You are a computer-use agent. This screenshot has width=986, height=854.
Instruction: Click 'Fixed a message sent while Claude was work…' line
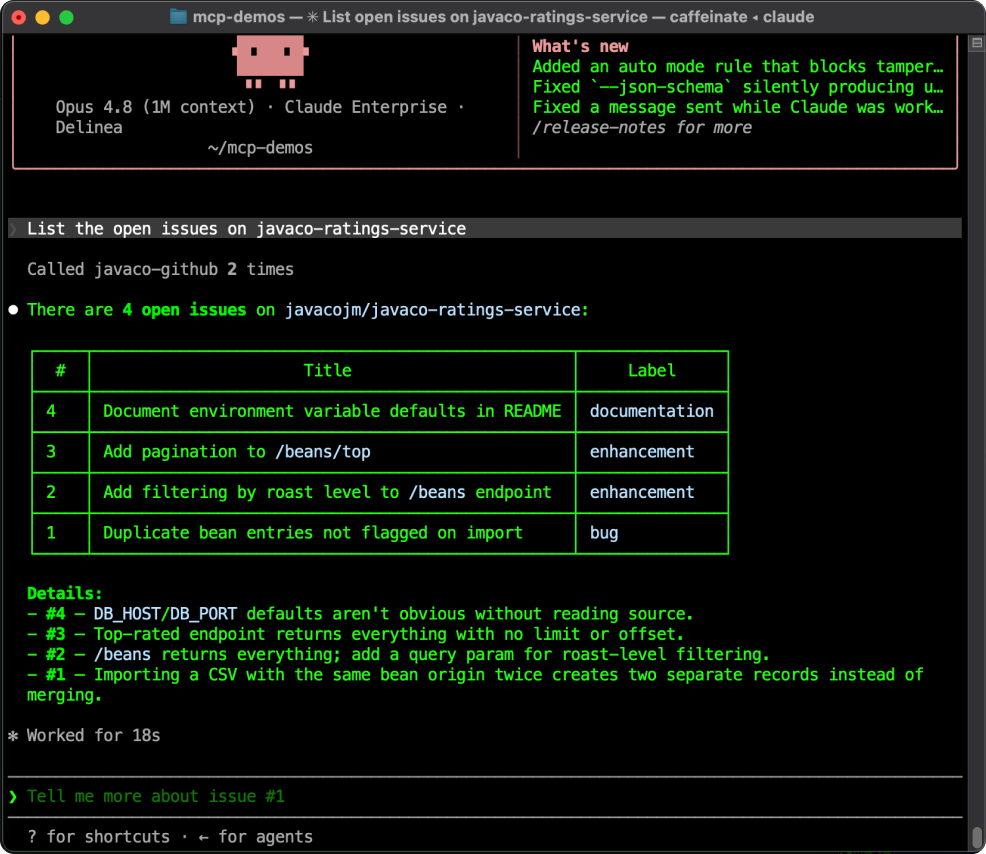pos(738,108)
